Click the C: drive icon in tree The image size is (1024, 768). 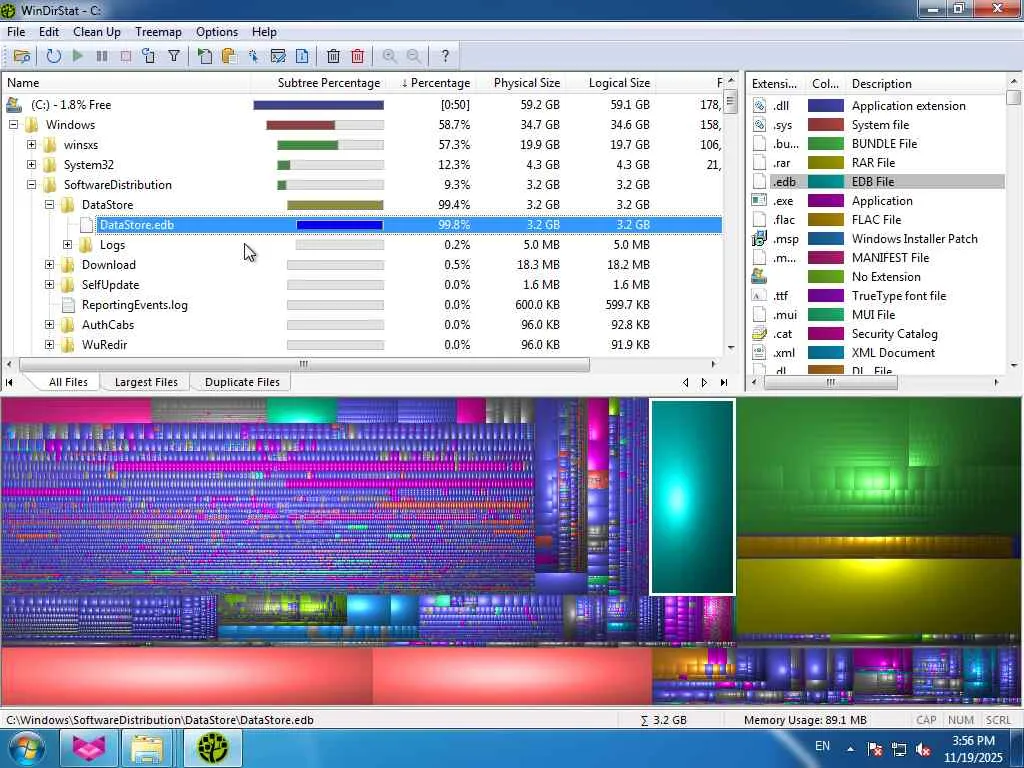pyautogui.click(x=14, y=104)
